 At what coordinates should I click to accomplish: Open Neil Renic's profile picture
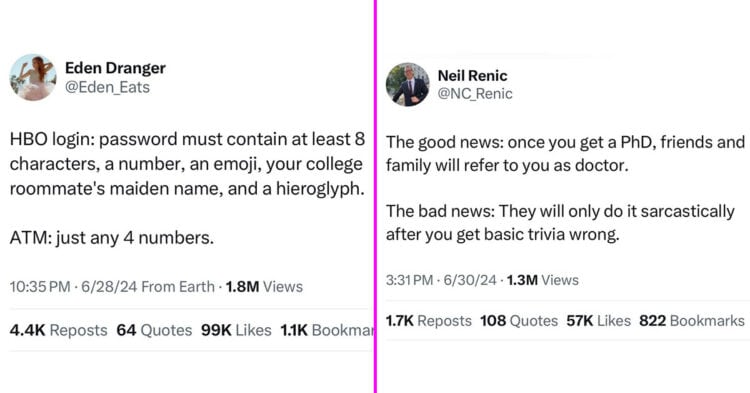click(x=408, y=85)
